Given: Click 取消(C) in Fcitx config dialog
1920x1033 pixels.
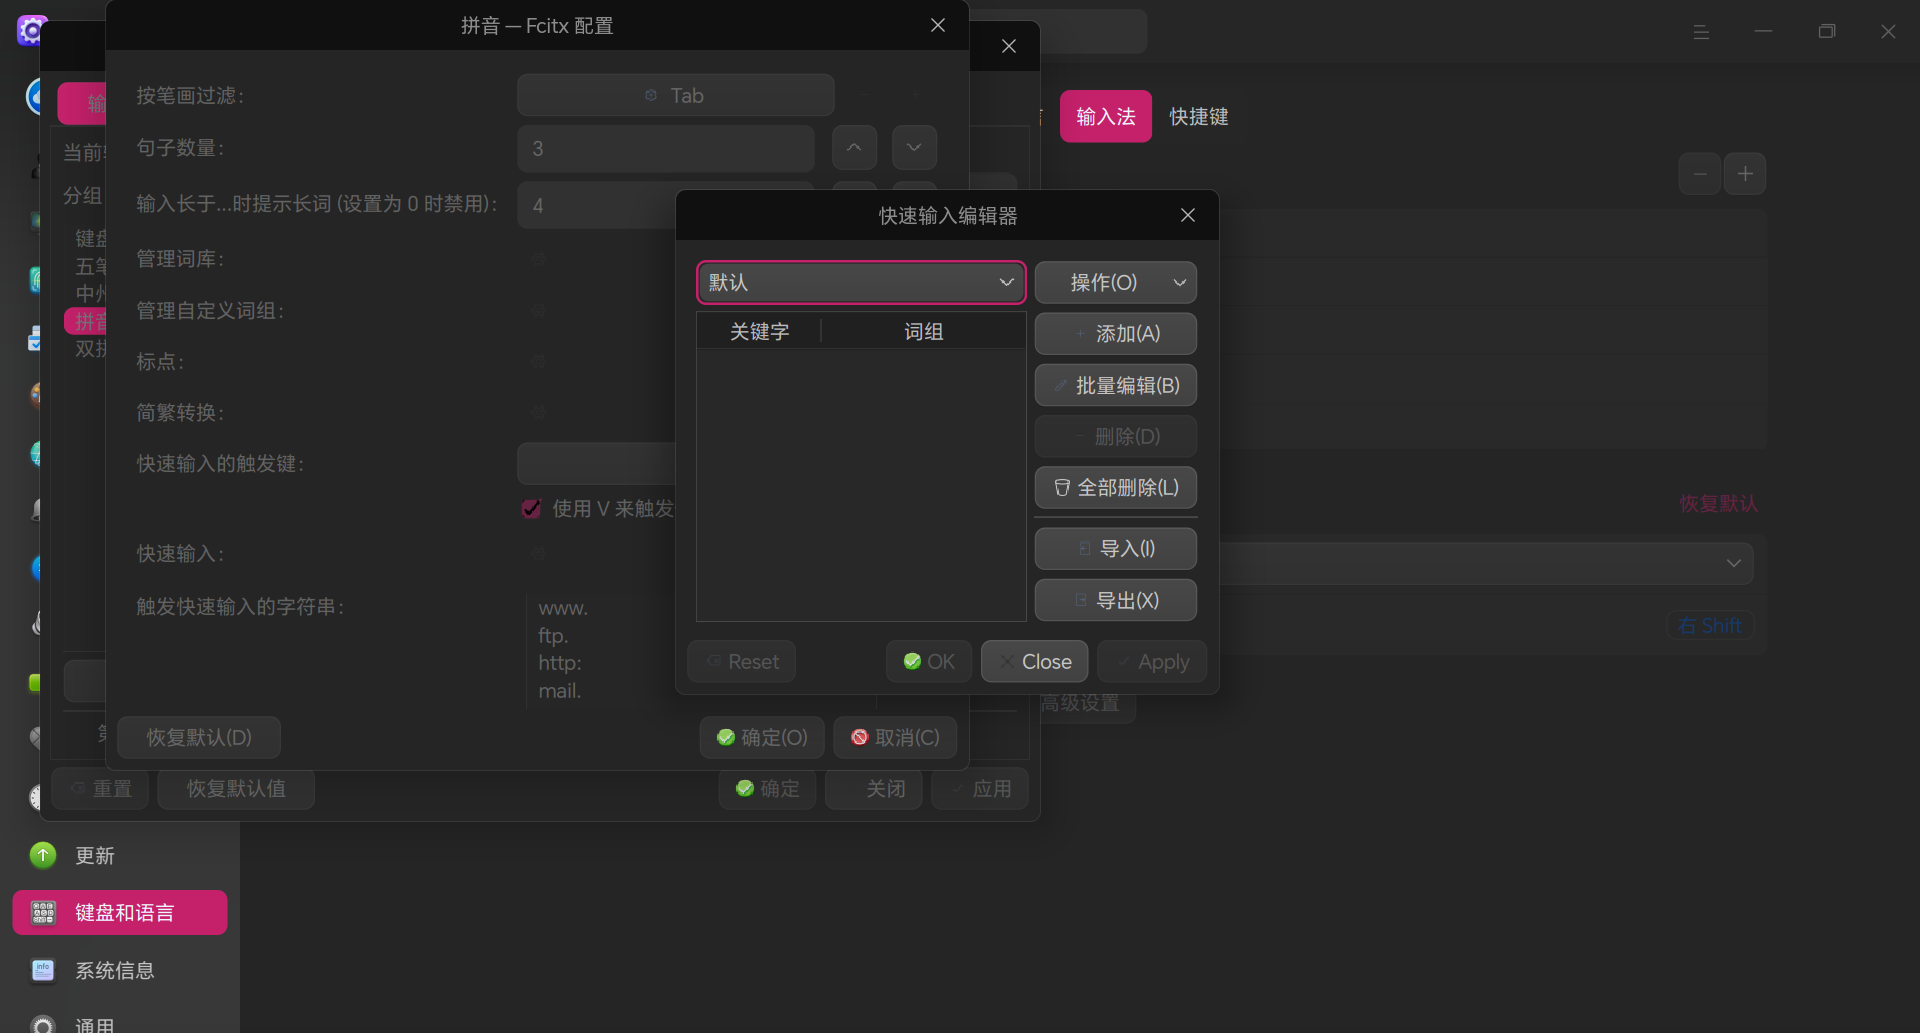Looking at the screenshot, I should (895, 738).
